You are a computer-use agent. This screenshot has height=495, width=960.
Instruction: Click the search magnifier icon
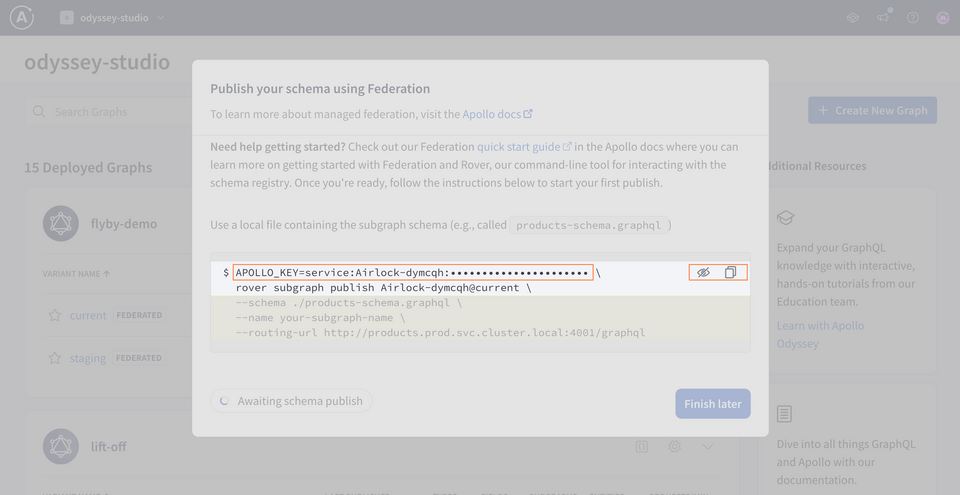[x=39, y=111]
